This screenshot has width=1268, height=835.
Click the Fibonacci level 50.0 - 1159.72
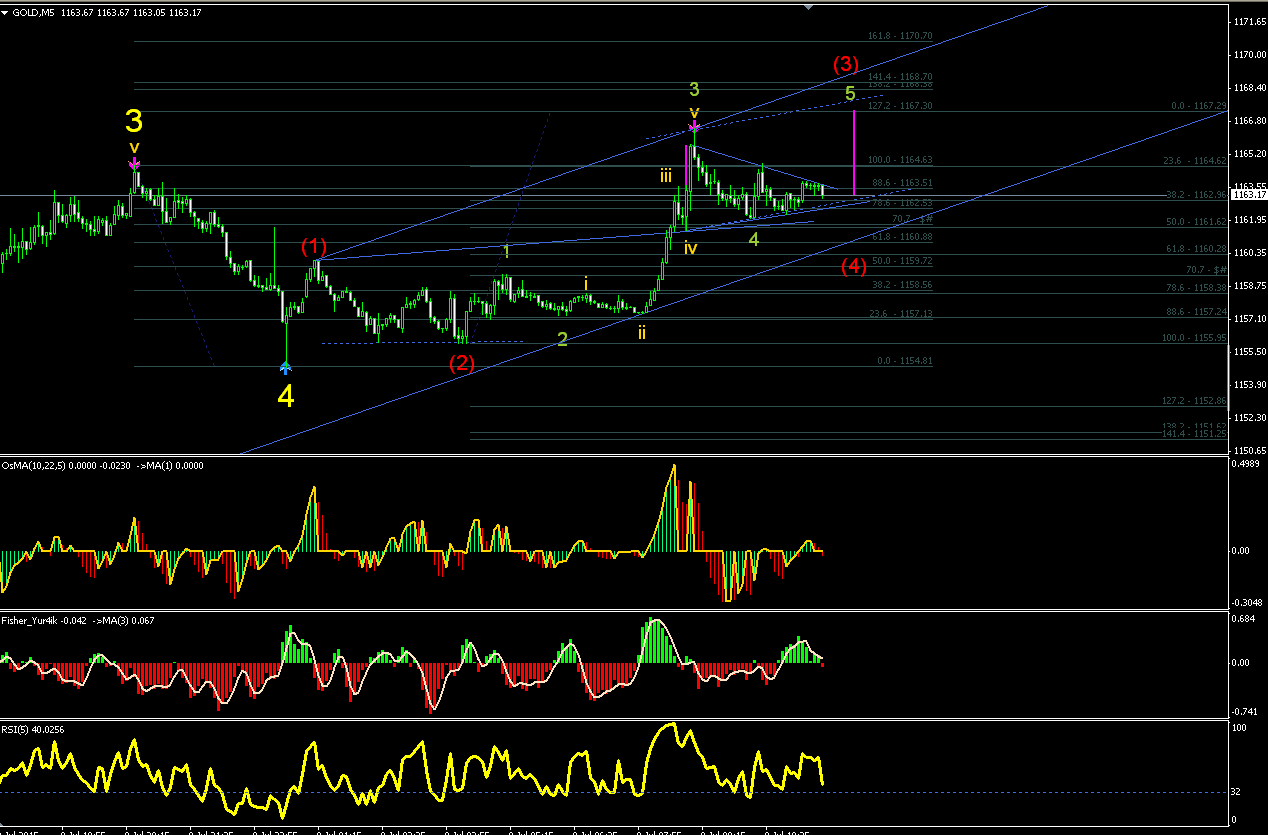pos(902,260)
